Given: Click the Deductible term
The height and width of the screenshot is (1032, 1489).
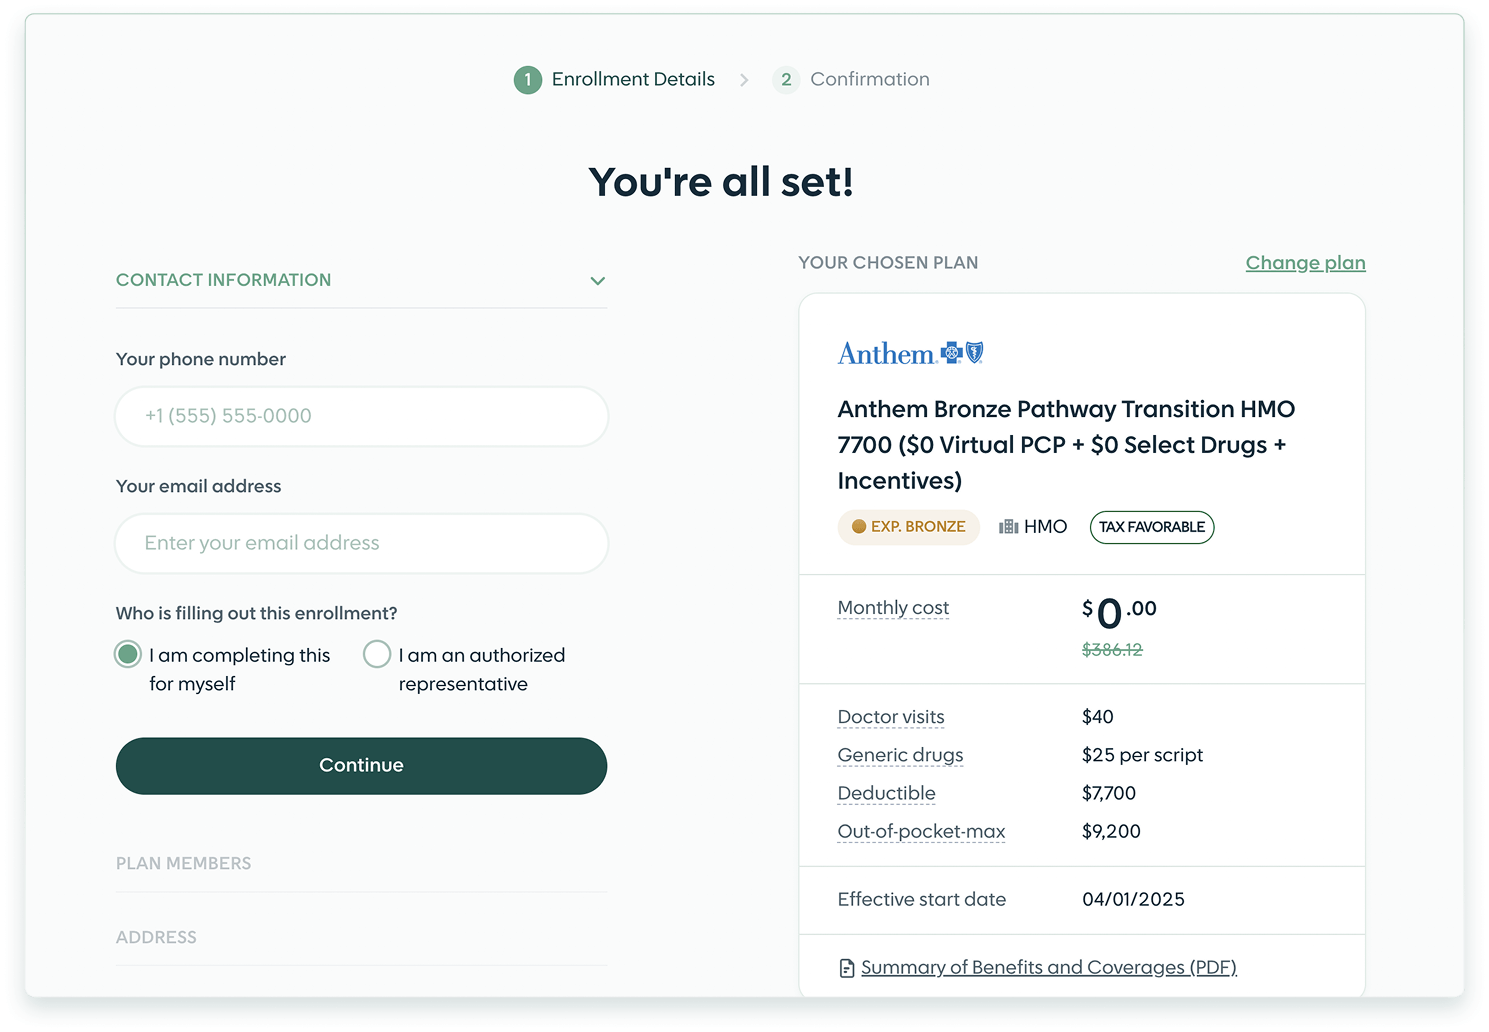Looking at the screenshot, I should (x=887, y=793).
